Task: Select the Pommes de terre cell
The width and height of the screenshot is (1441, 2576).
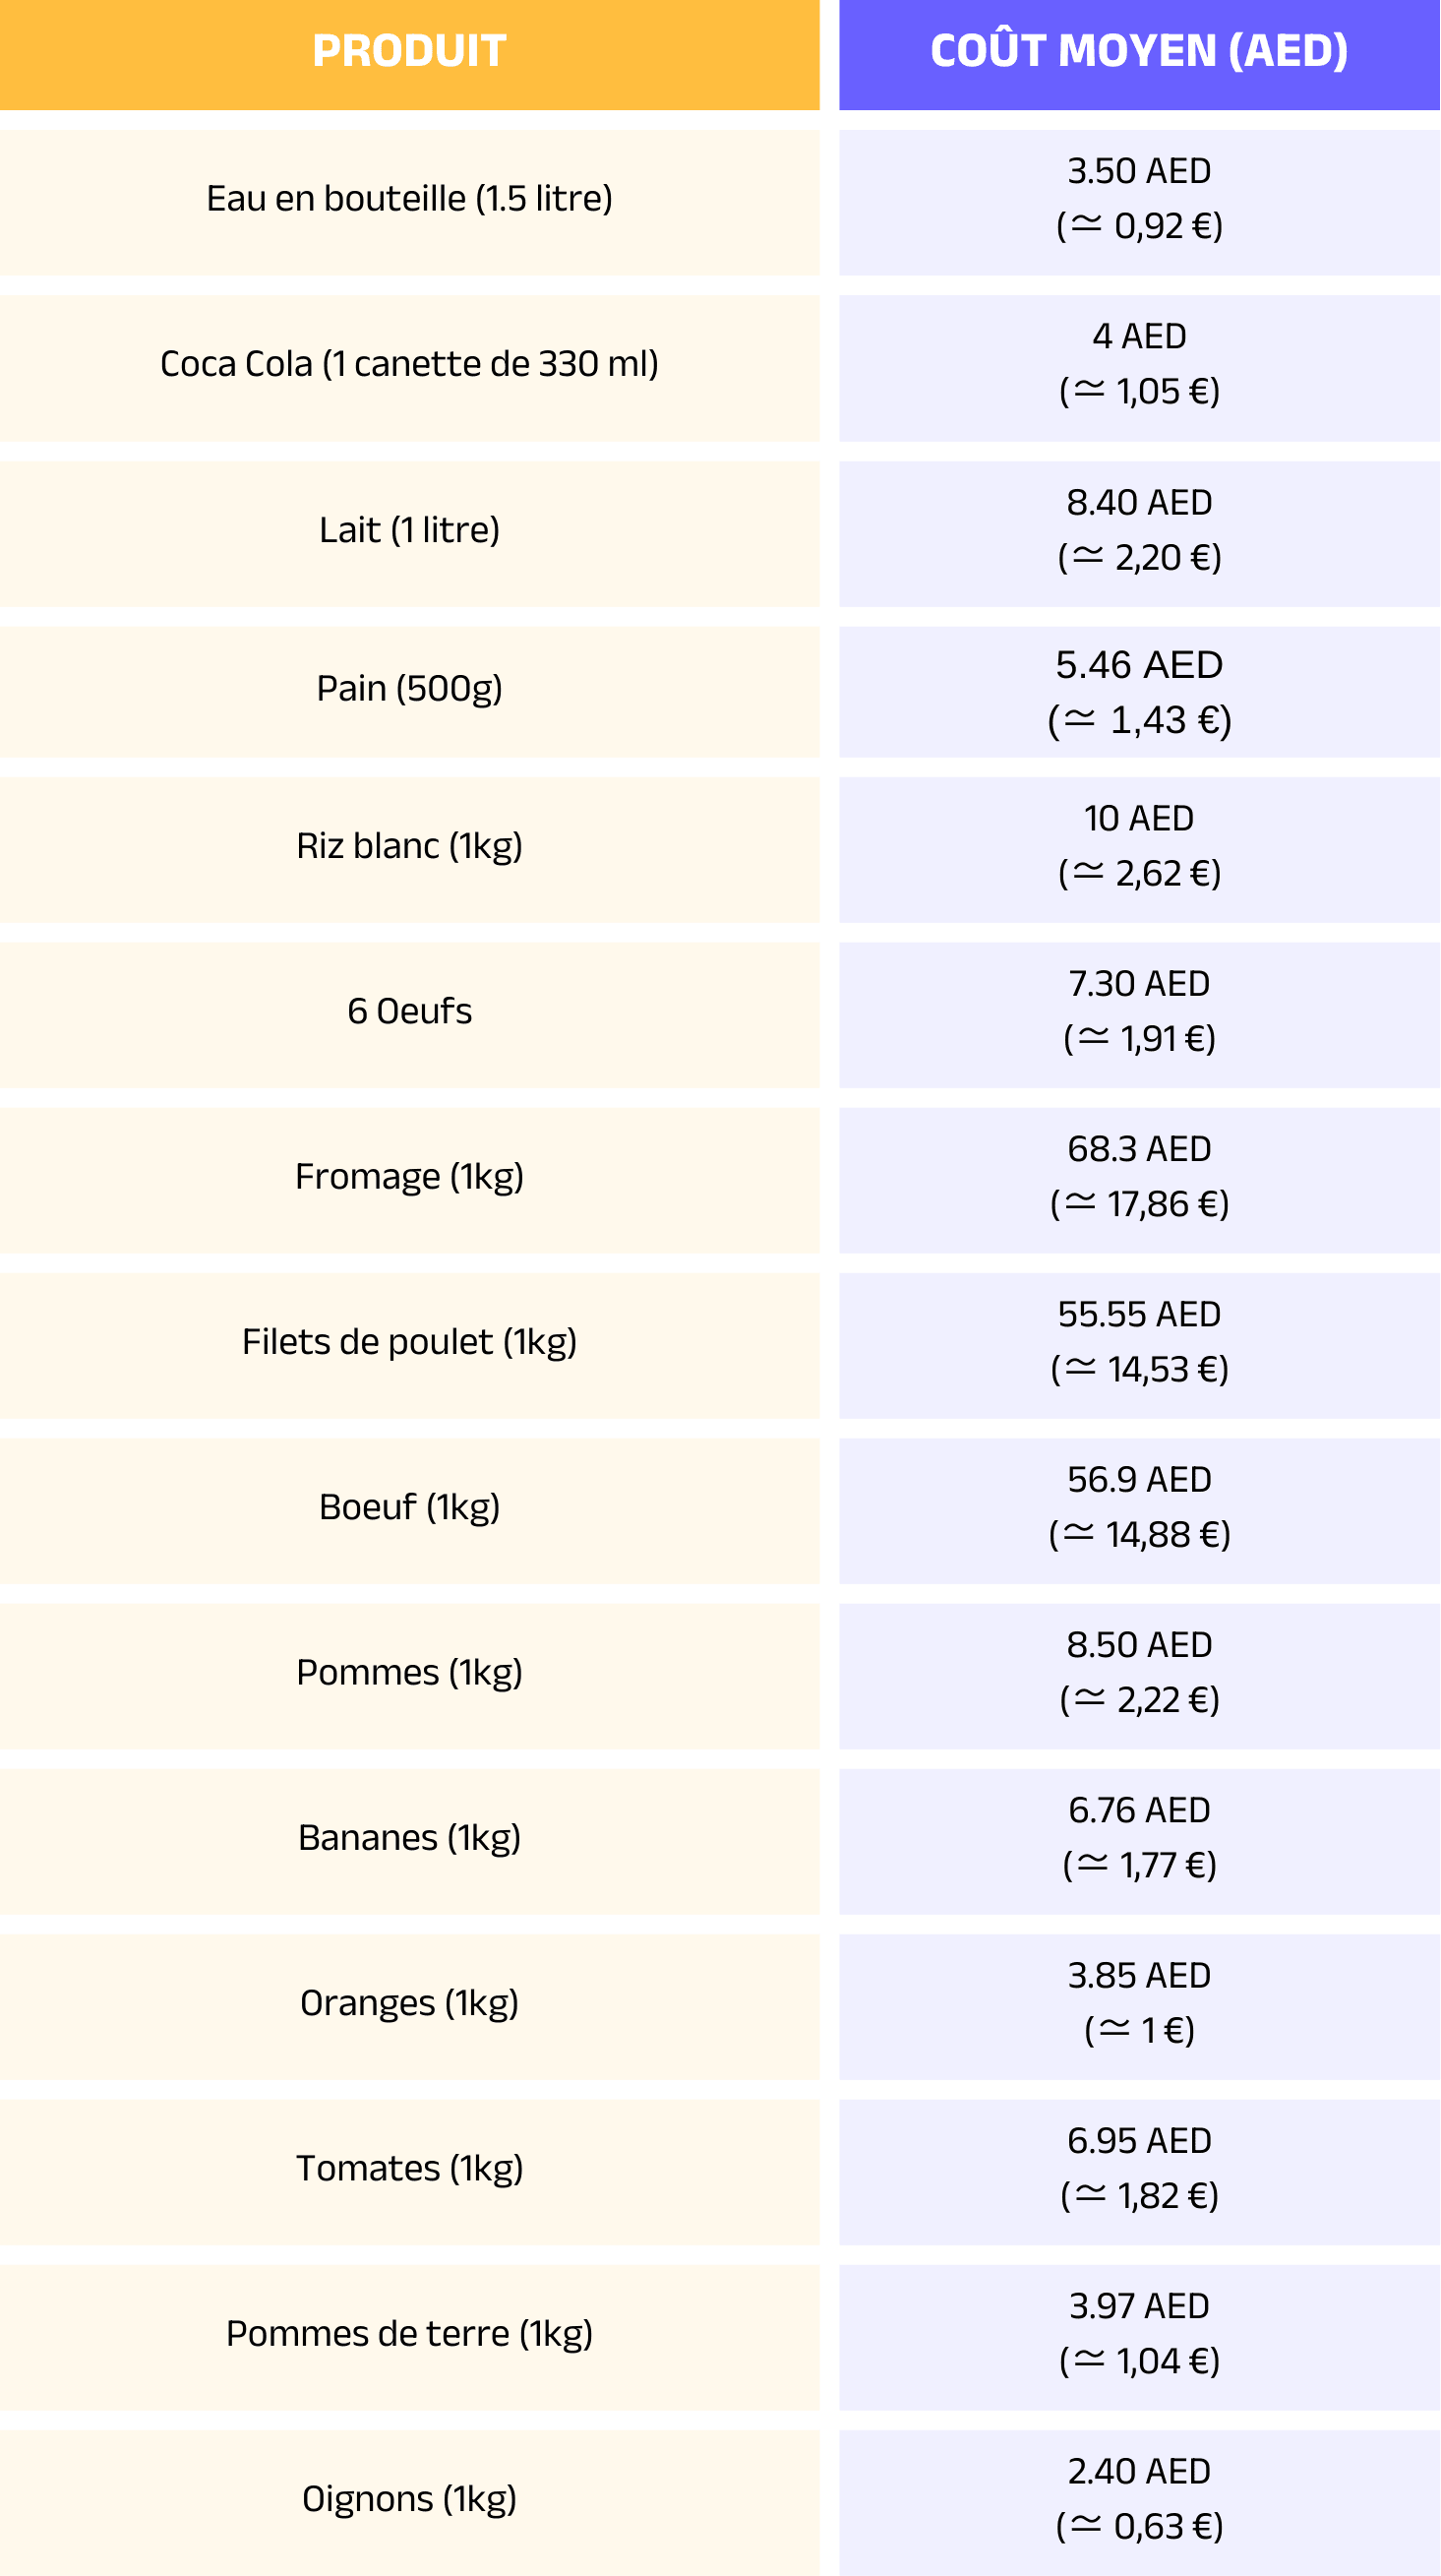Action: 409,2334
